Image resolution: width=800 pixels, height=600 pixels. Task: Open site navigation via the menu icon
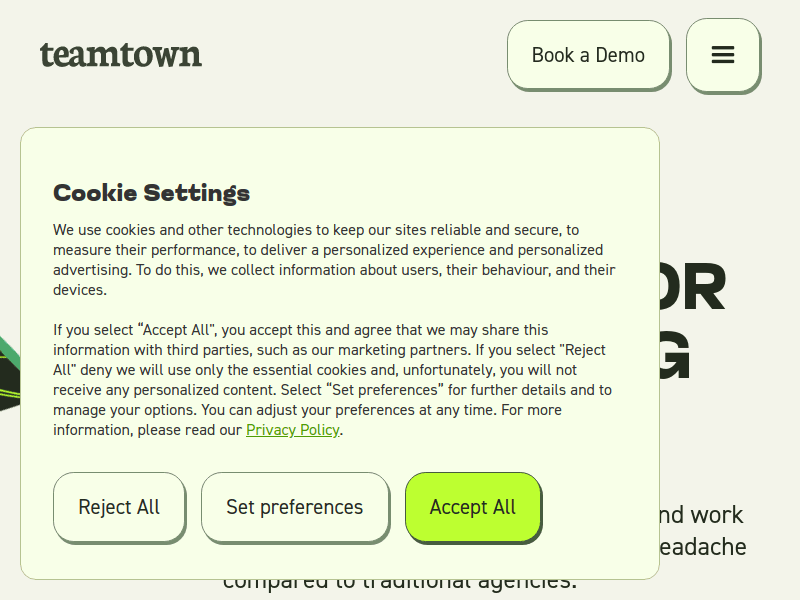pos(723,56)
